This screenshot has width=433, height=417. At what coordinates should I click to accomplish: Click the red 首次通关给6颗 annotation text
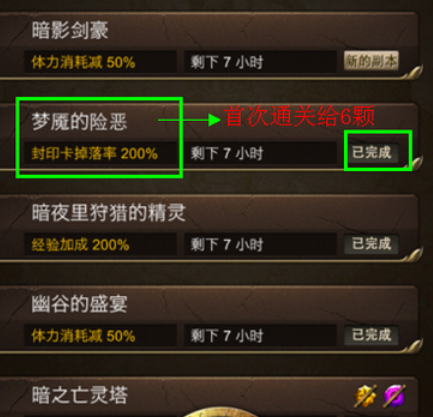point(300,116)
